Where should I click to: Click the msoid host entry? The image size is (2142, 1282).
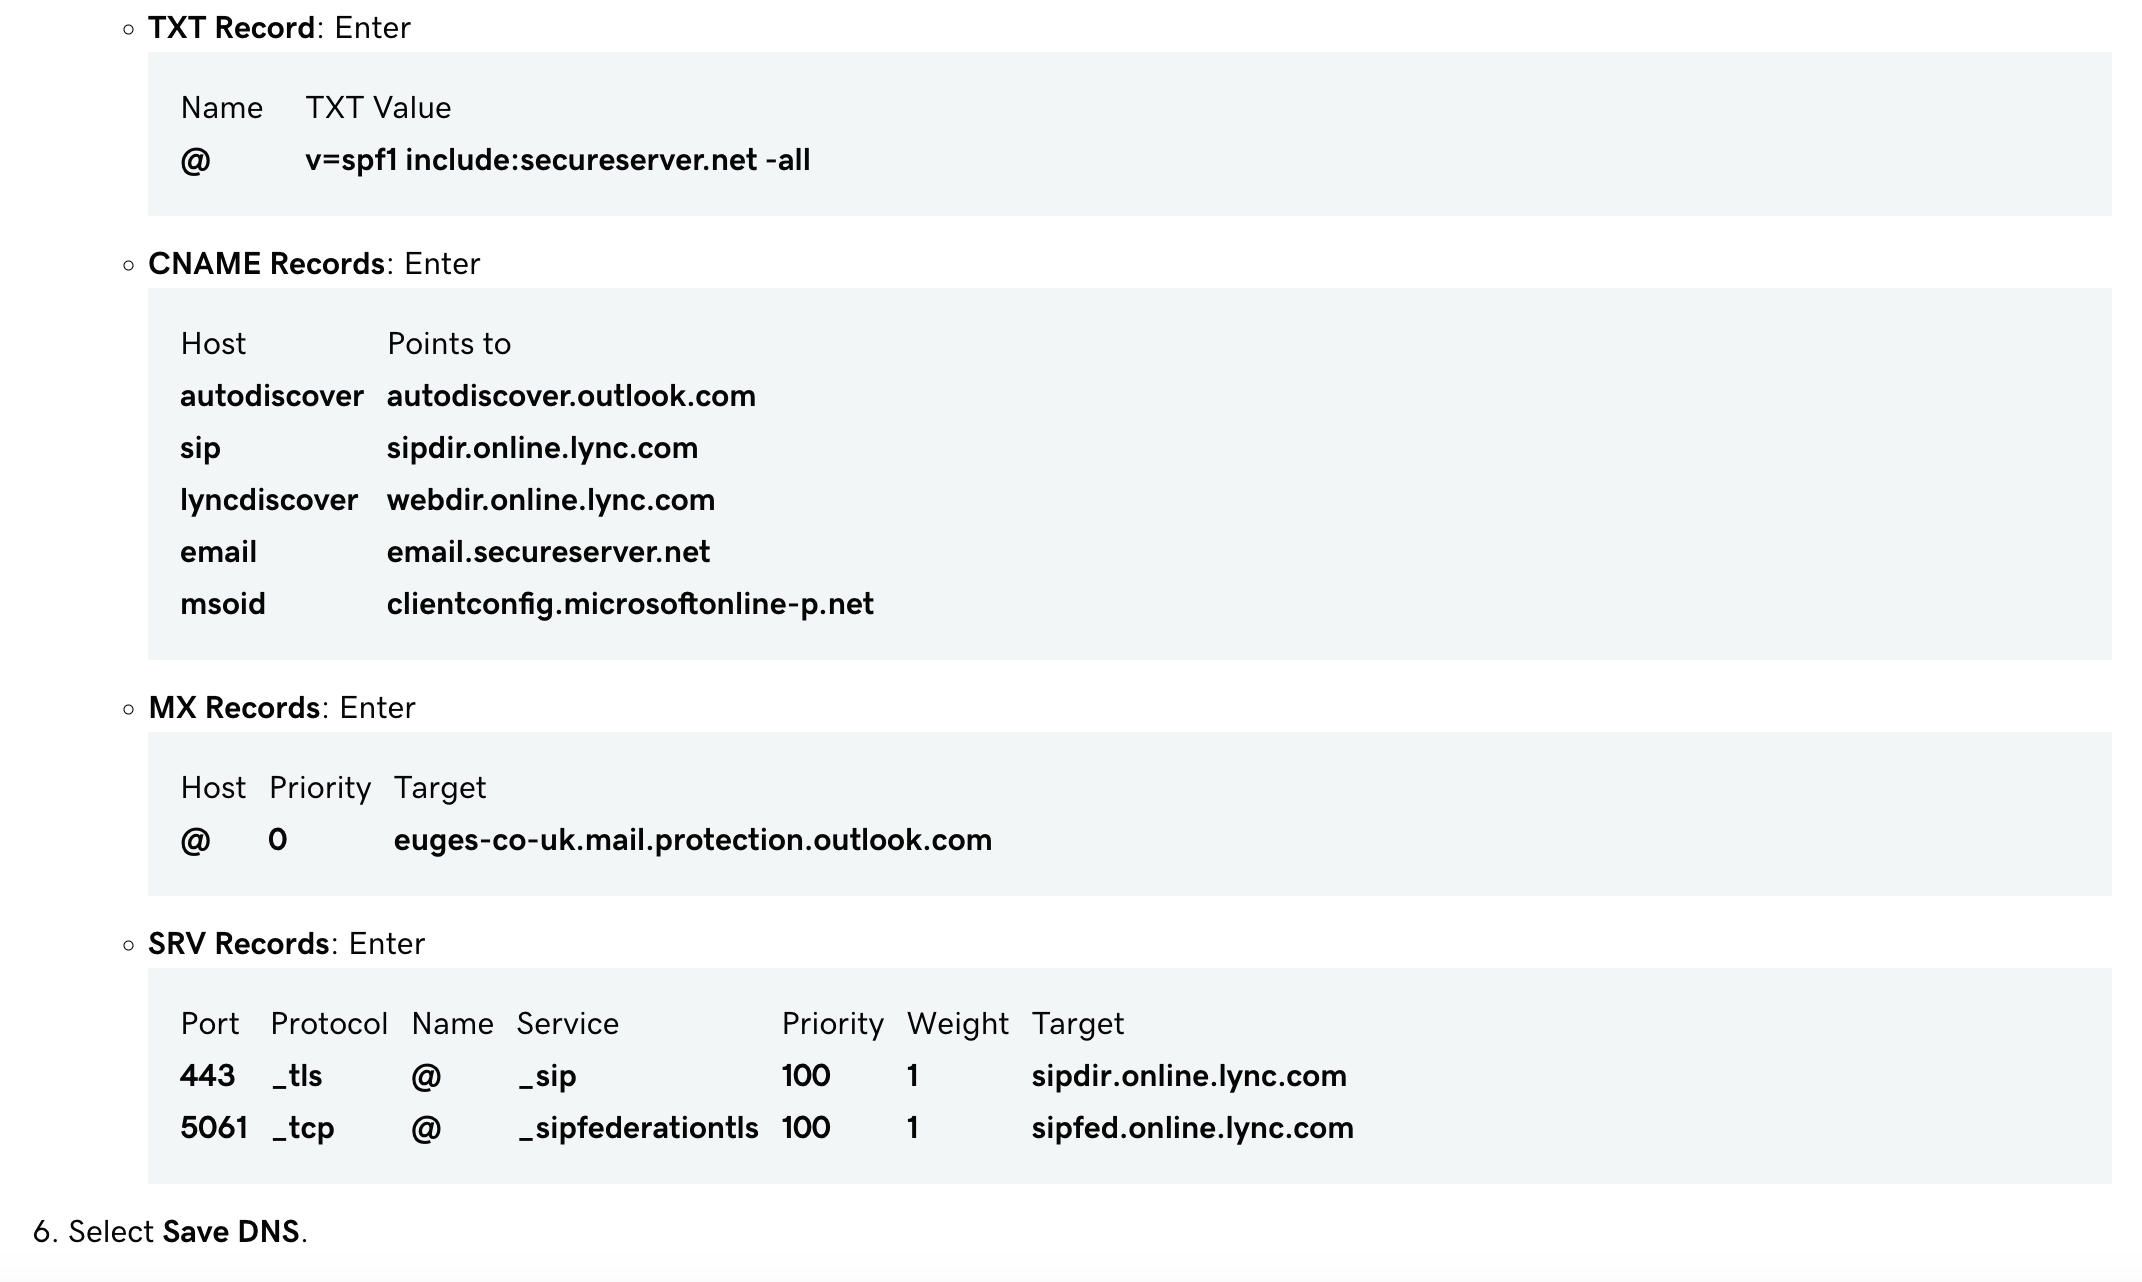pos(223,604)
